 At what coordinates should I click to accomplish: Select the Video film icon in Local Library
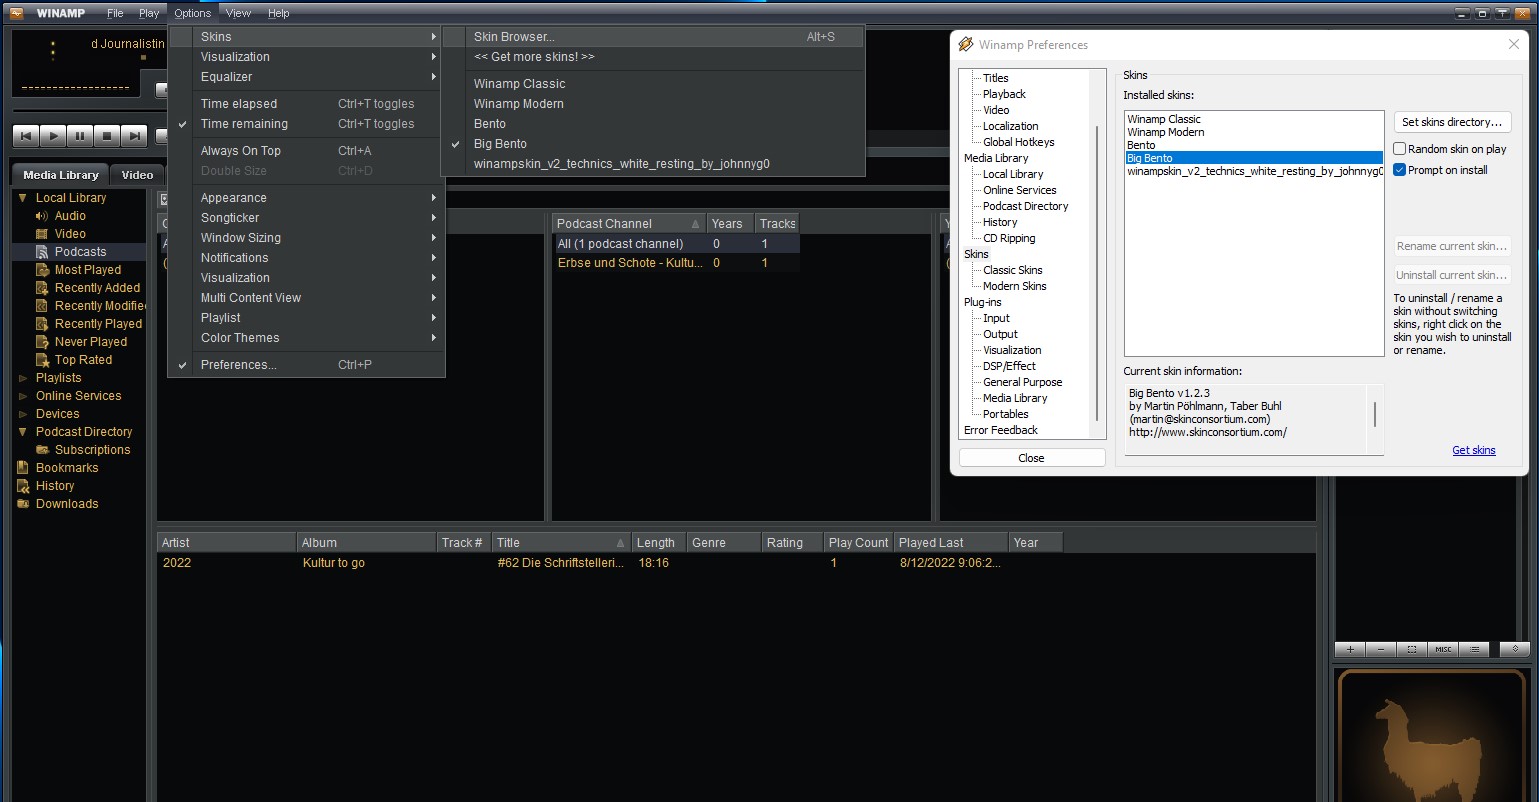[x=42, y=234]
